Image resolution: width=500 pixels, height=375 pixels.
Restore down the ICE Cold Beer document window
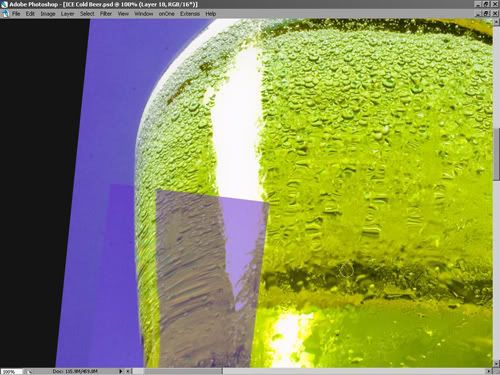[x=486, y=13]
